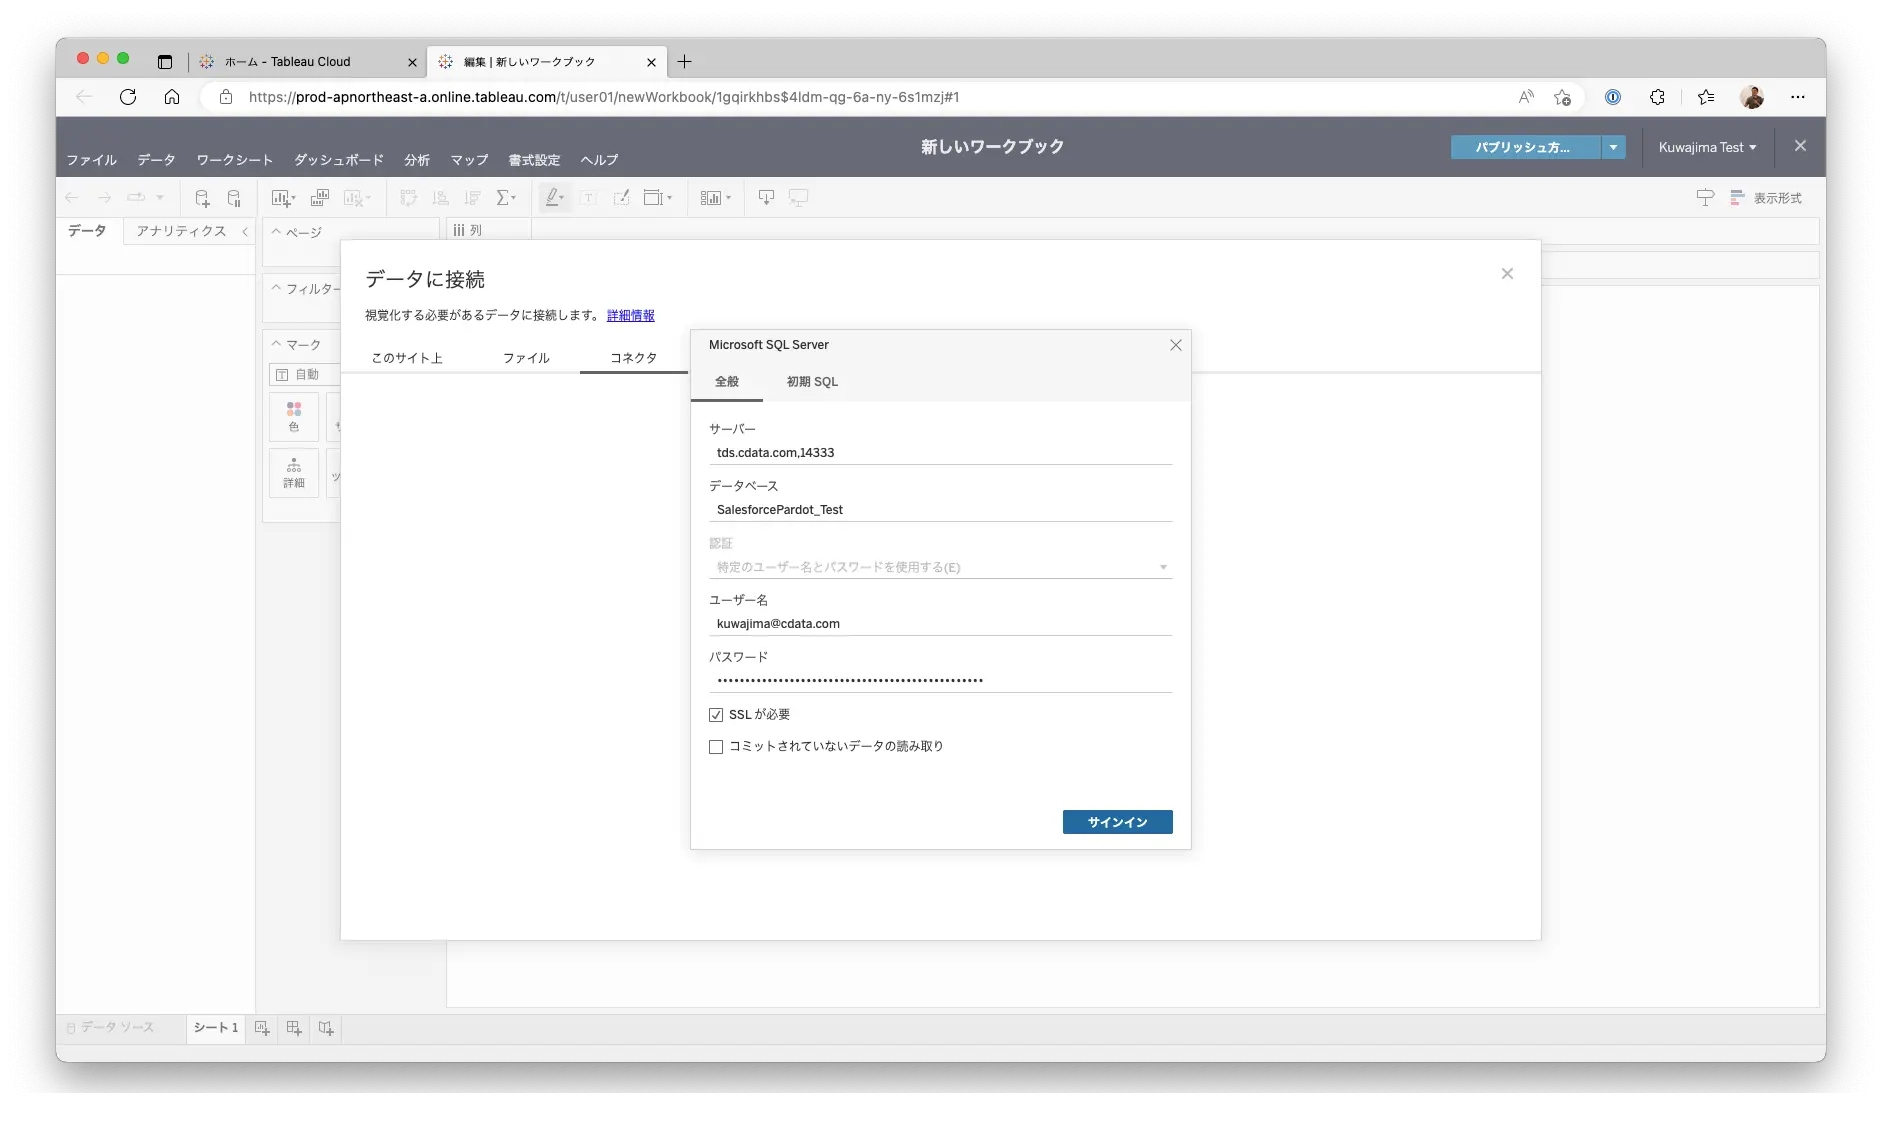Click the new worksheet toolbar icon
1882x1136 pixels.
click(283, 198)
